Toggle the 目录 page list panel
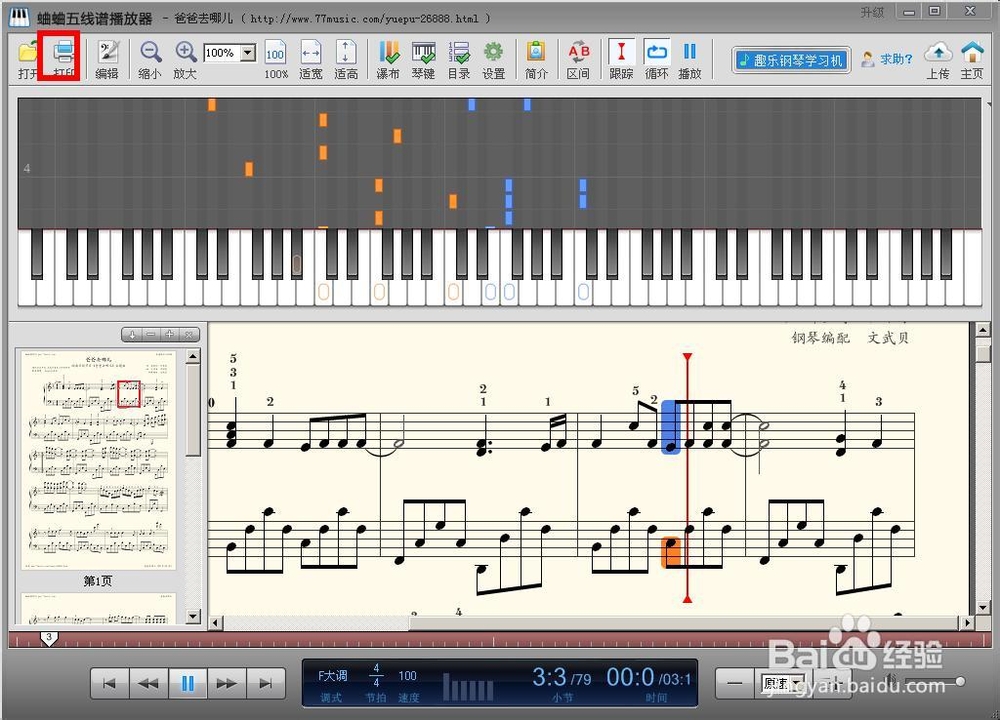This screenshot has height=720, width=1000. click(459, 59)
